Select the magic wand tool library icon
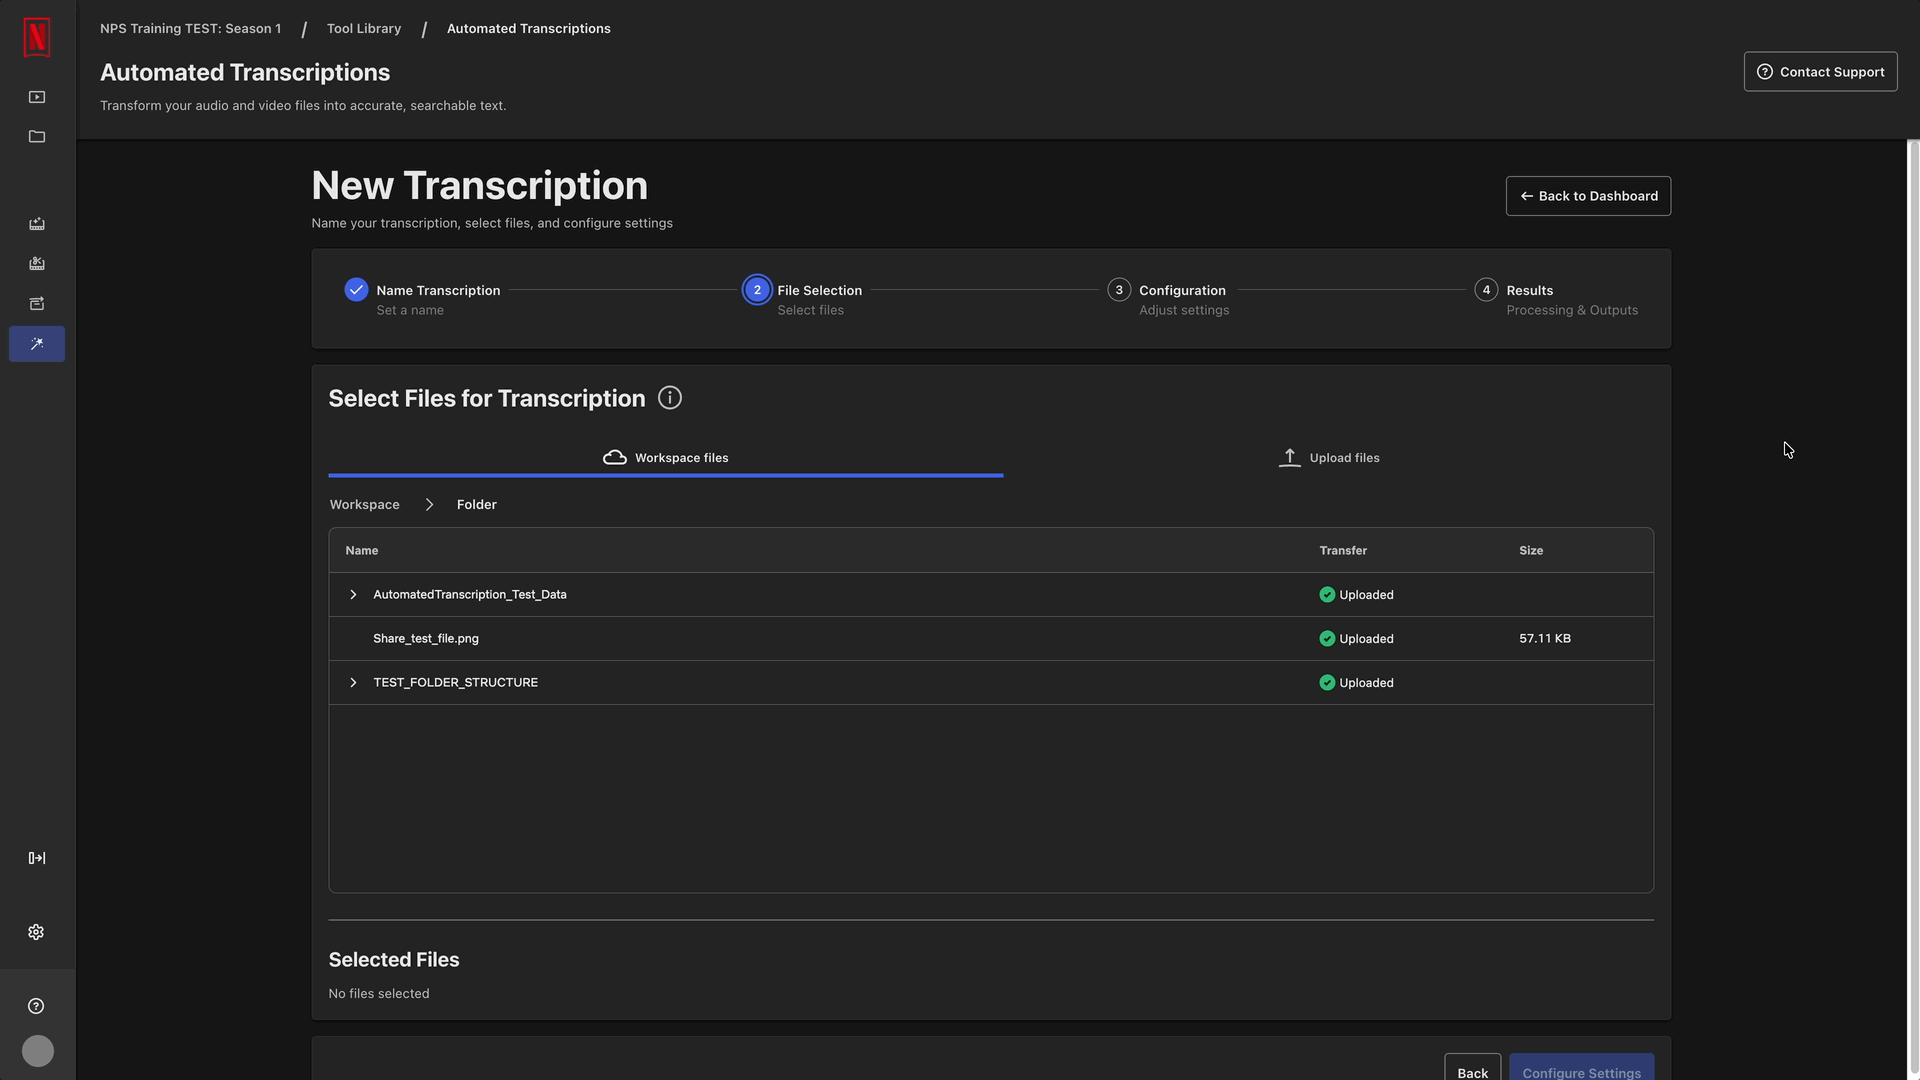The image size is (1920, 1080). tap(37, 344)
